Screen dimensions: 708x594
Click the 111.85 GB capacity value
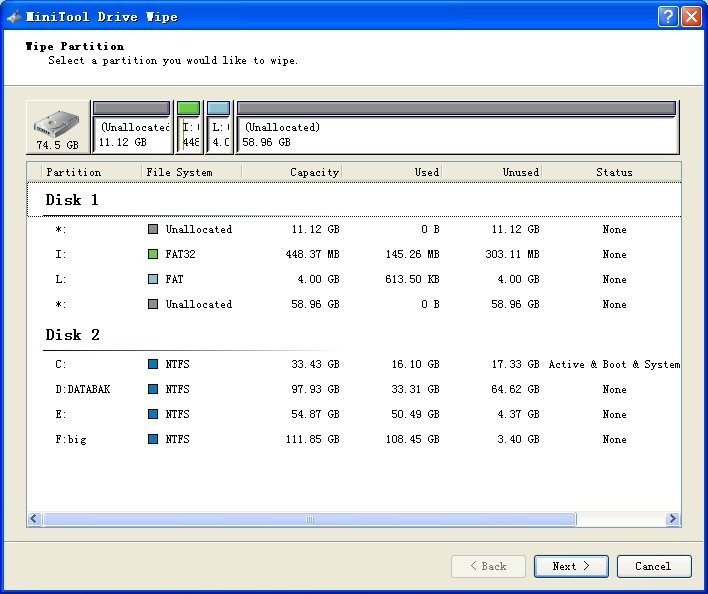(312, 439)
